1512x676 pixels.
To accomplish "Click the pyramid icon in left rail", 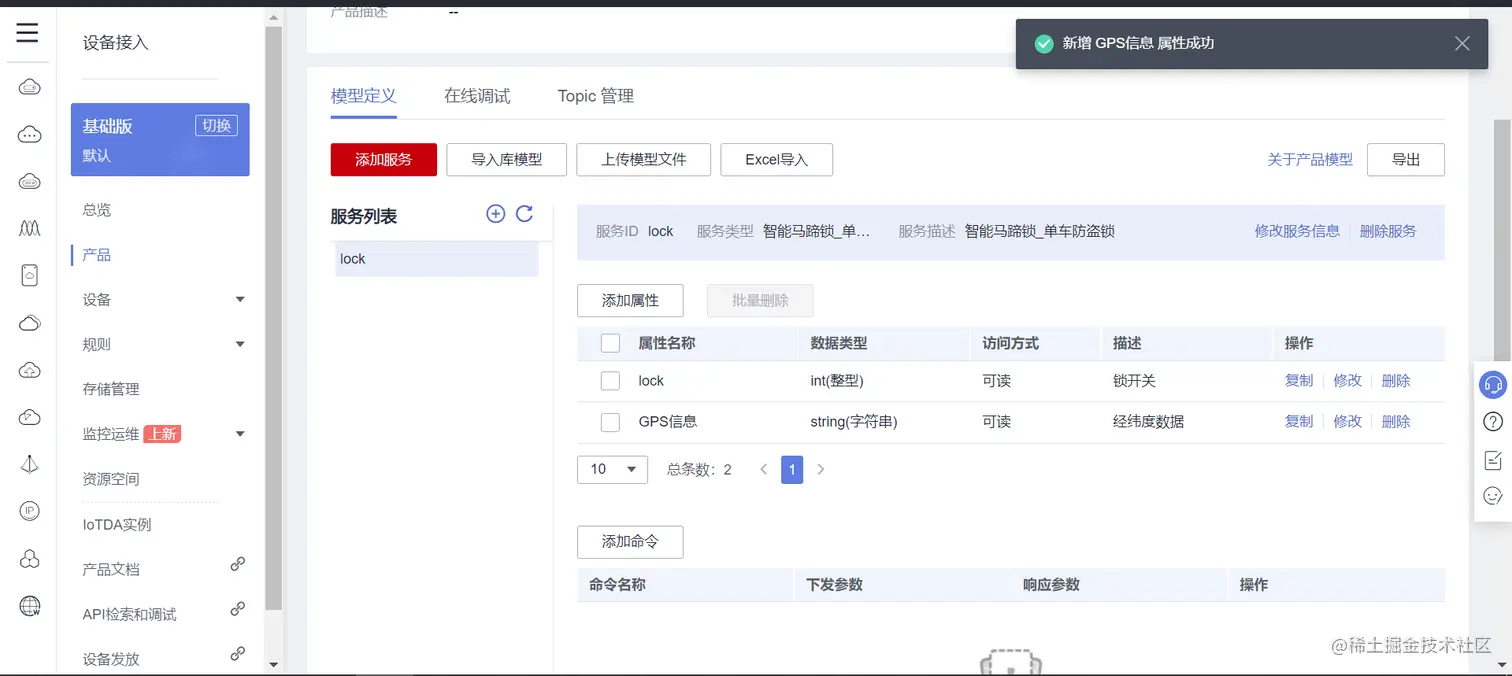I will coord(30,464).
